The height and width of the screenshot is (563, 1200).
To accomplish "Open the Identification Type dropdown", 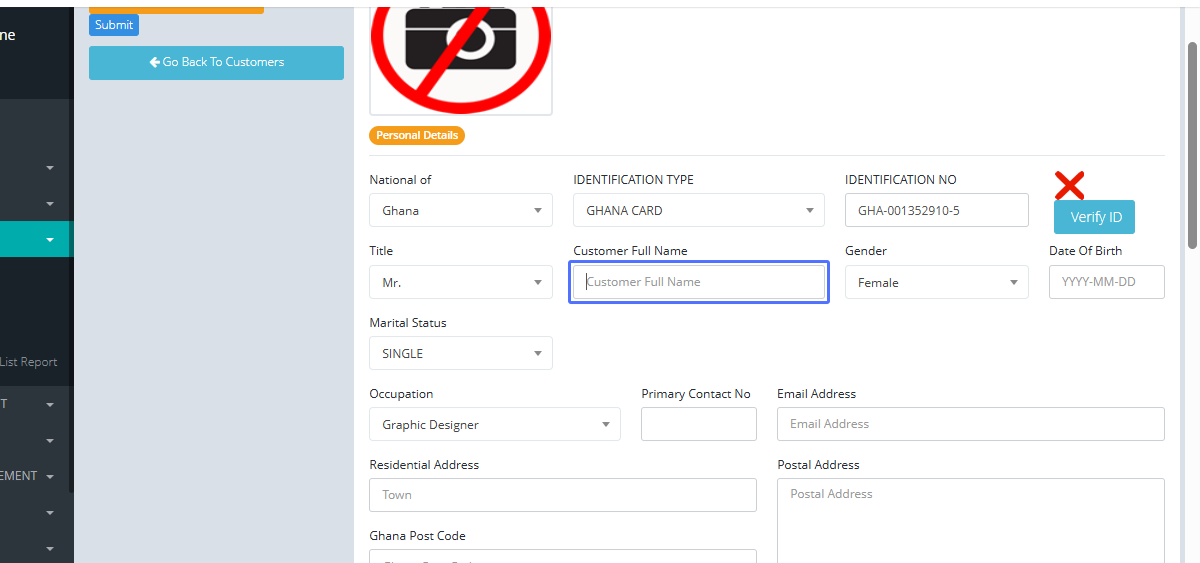I will 698,211.
